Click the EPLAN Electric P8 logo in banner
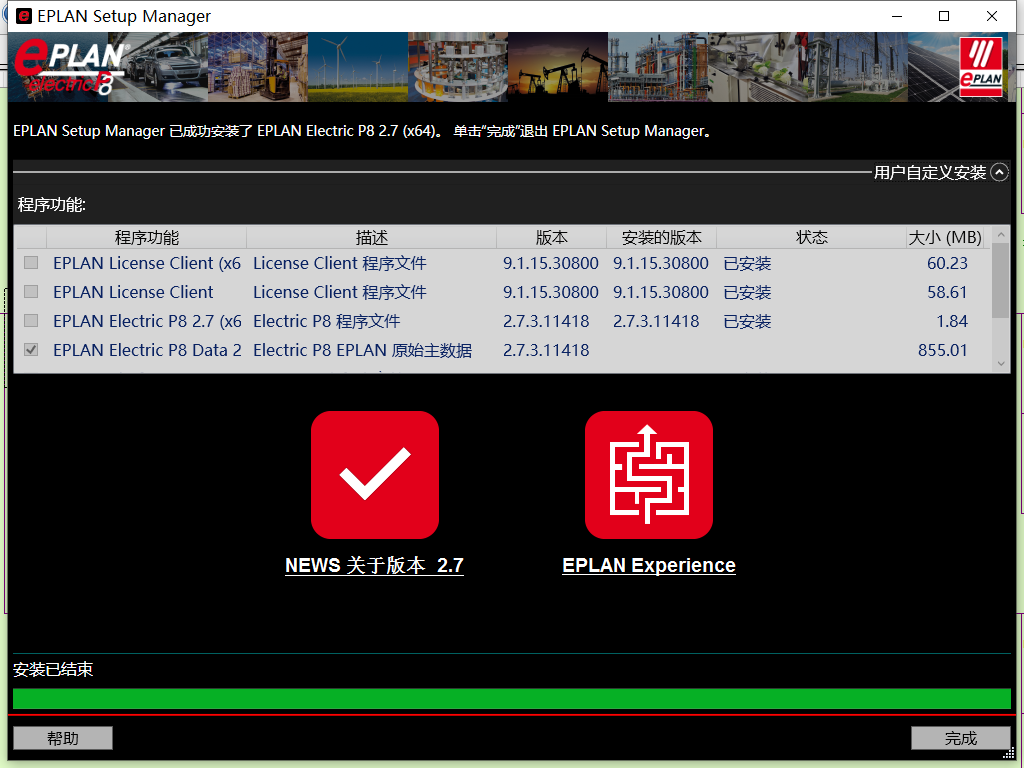This screenshot has width=1024, height=768. [70, 68]
